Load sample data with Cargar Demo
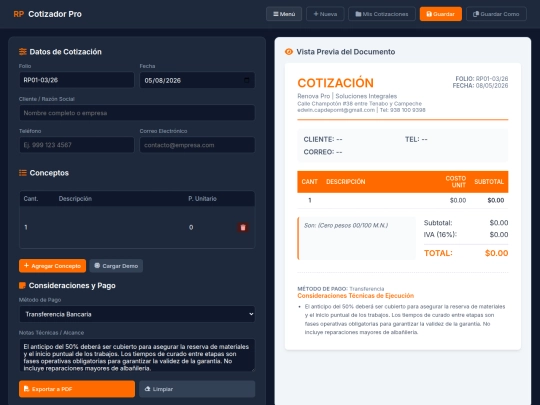Viewport: 540px width, 405px height. click(x=116, y=266)
